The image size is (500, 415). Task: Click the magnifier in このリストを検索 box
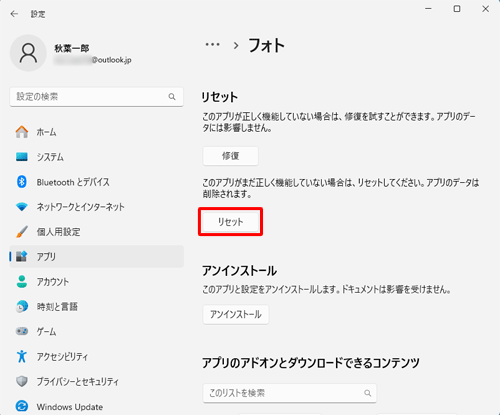(x=367, y=393)
